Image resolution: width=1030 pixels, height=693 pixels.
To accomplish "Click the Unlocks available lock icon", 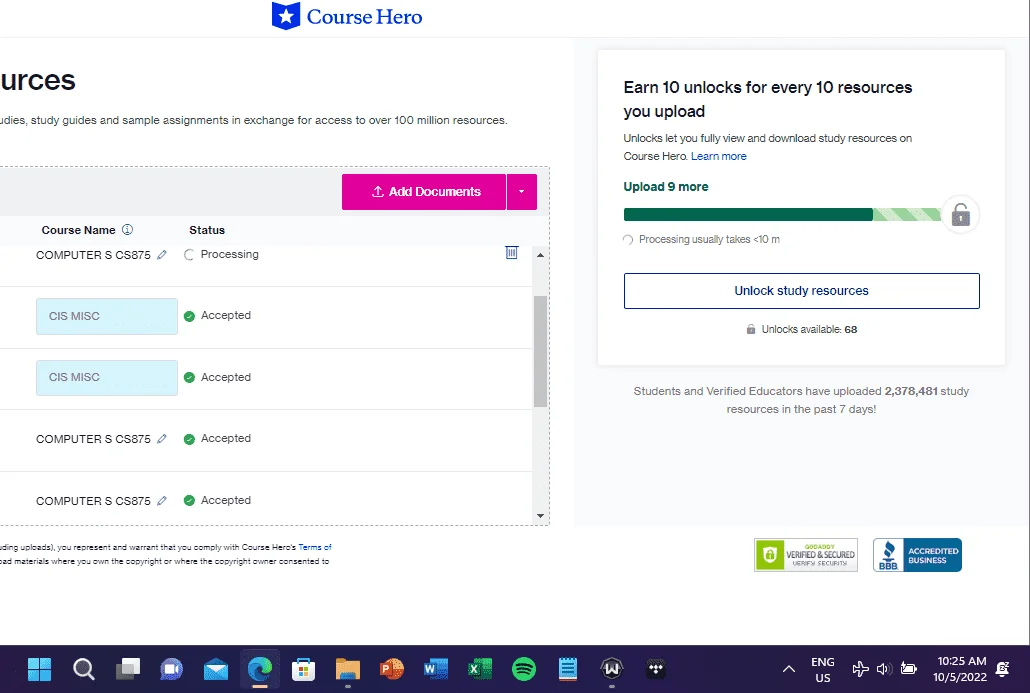I will [751, 329].
